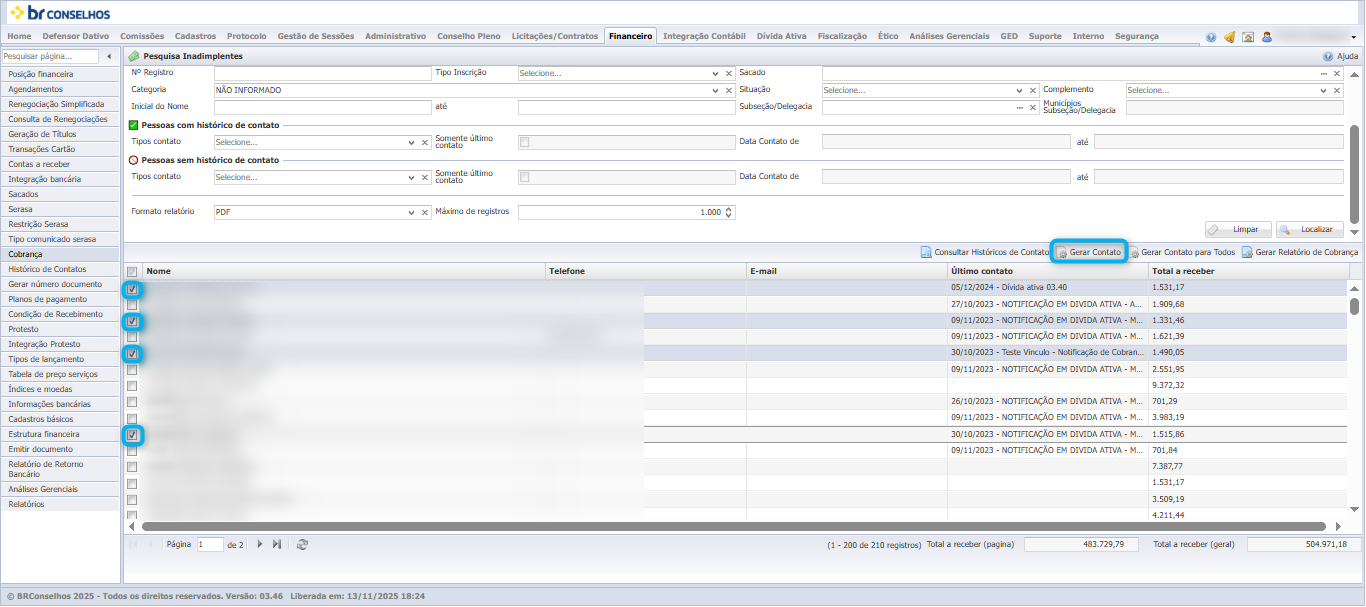1366x607 pixels.
Task: Expand the Formato relatório dropdown
Action: [412, 212]
